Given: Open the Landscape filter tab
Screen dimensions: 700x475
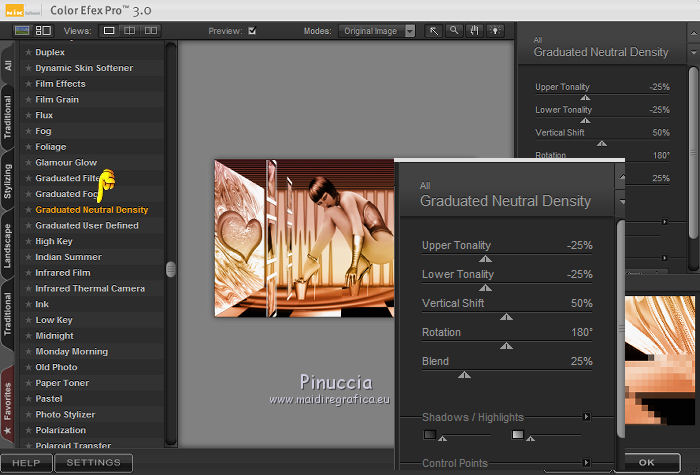Looking at the screenshot, I should coord(8,245).
